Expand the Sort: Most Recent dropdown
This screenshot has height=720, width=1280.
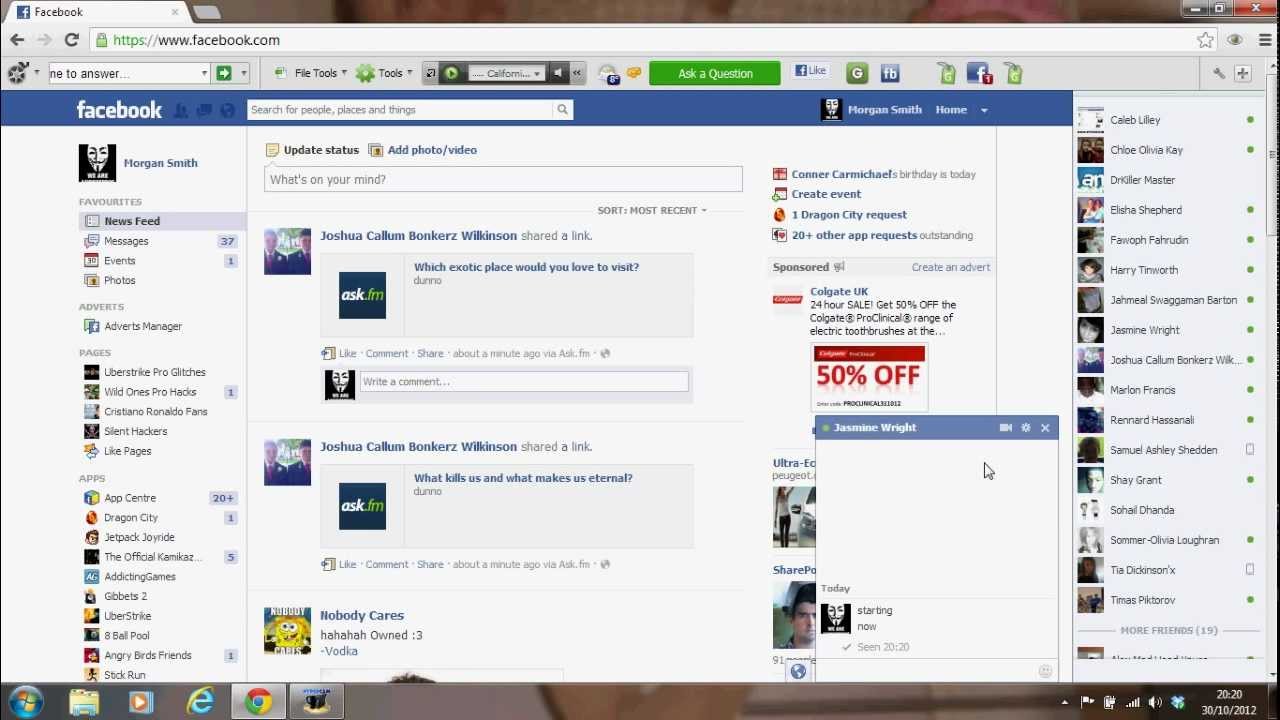coord(652,211)
